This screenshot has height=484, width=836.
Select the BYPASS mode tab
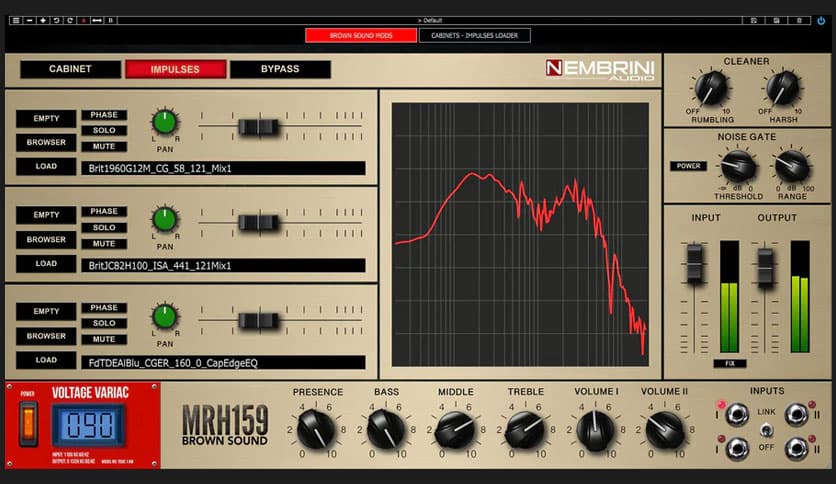tap(280, 69)
